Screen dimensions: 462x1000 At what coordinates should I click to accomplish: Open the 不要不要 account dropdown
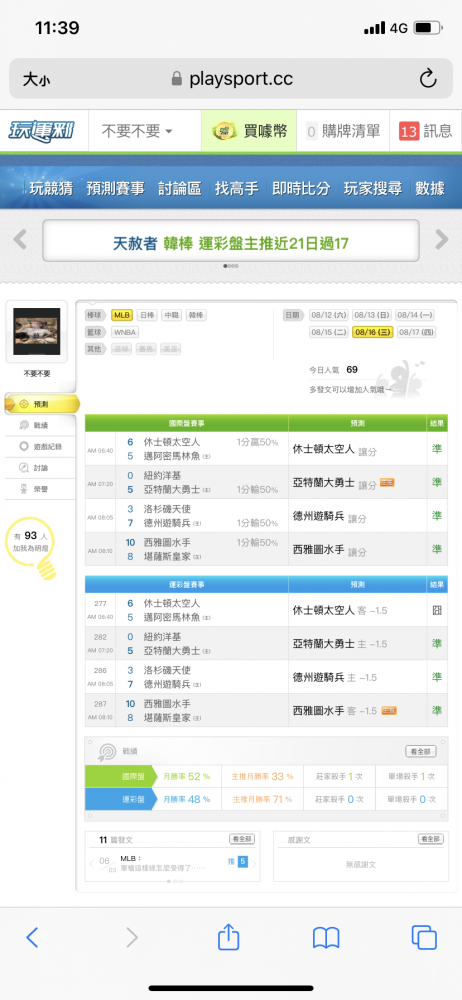tap(137, 131)
